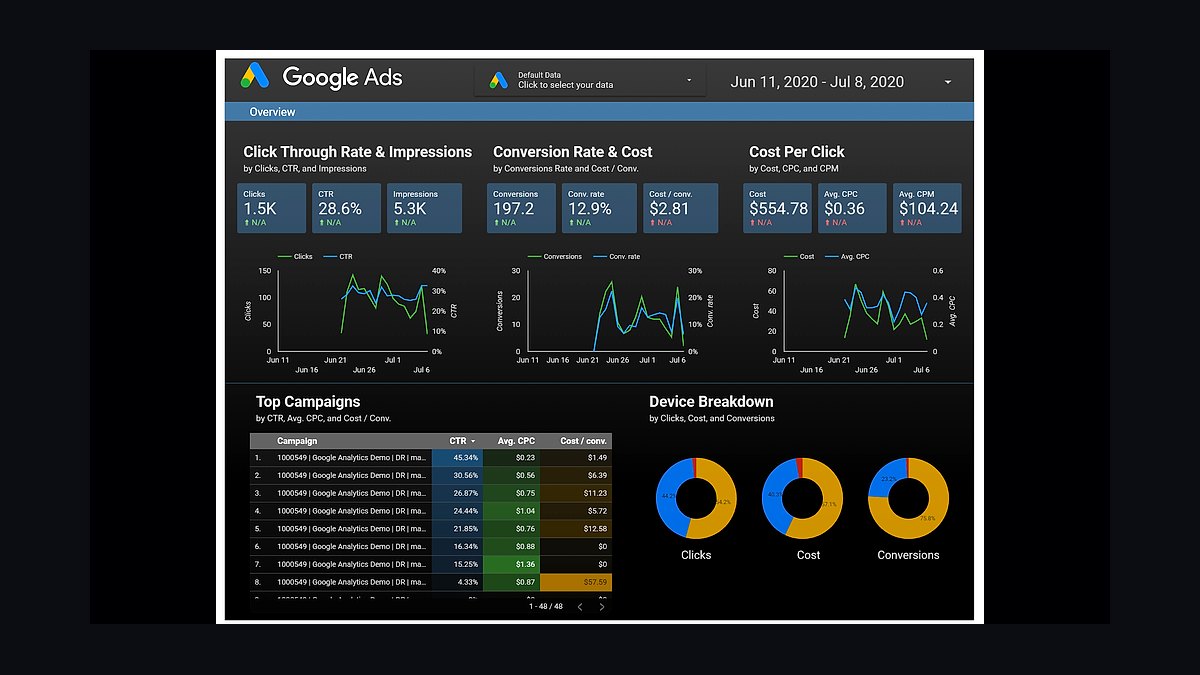This screenshot has height=675, width=1200.
Task: Click the 26.87% CTR cell
Action: 457,493
